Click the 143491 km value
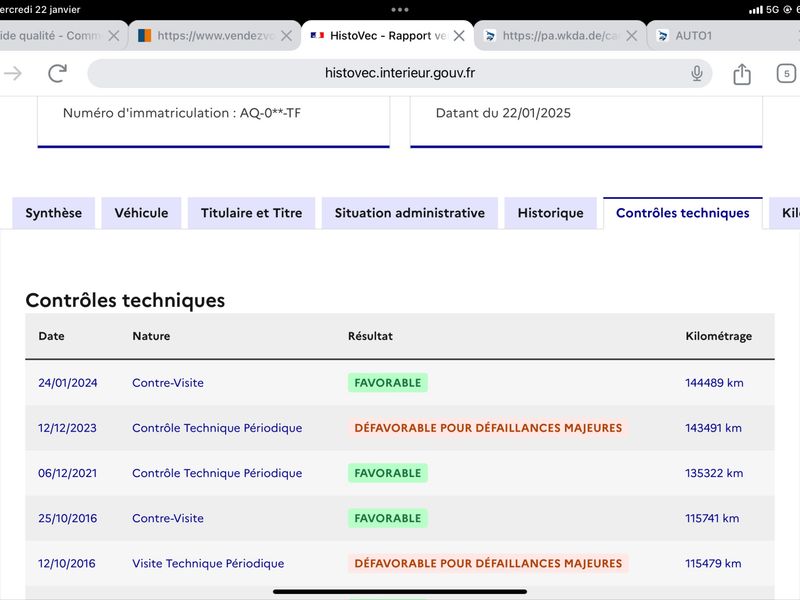The height and width of the screenshot is (600, 800). click(x=713, y=428)
